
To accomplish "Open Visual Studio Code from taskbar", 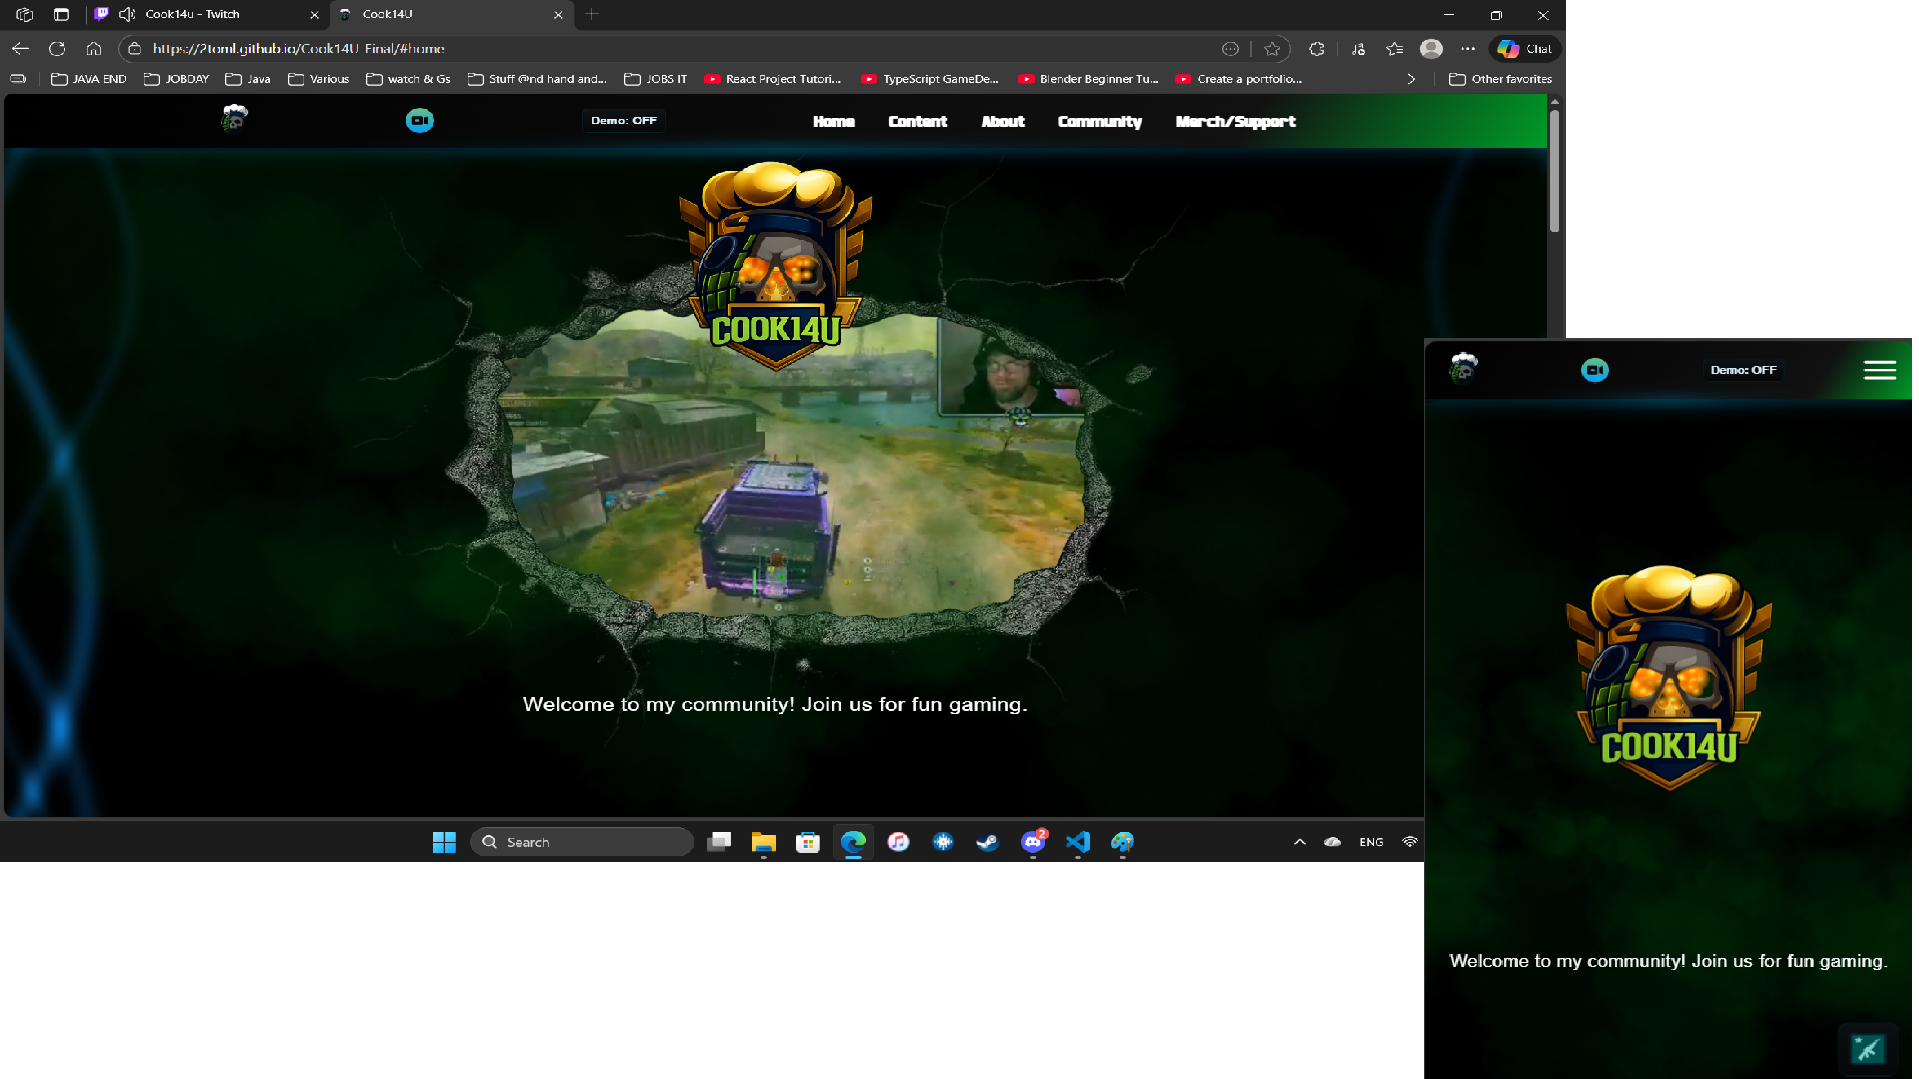I will coord(1077,842).
